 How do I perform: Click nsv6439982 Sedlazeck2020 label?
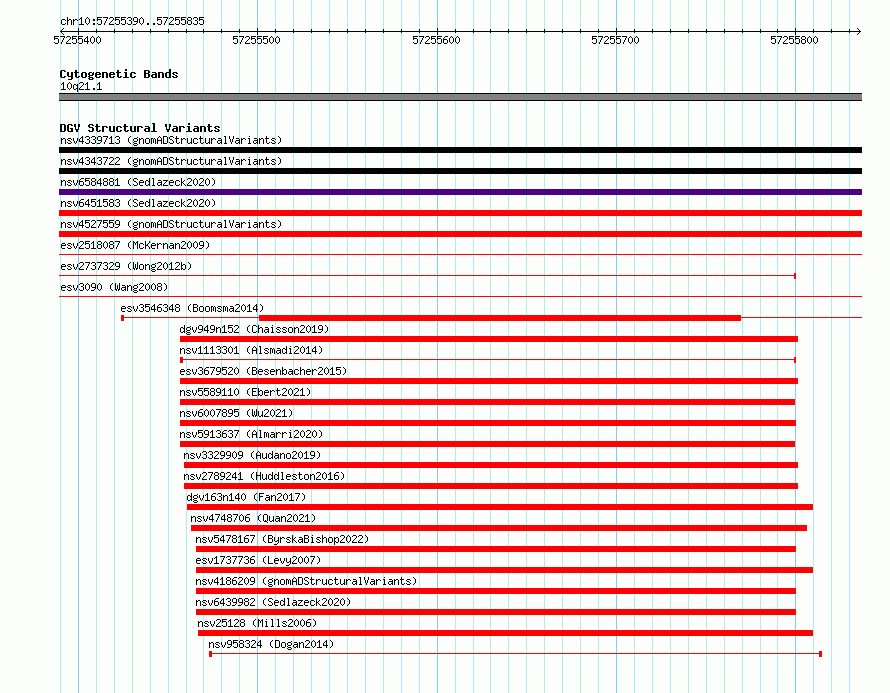tap(273, 602)
